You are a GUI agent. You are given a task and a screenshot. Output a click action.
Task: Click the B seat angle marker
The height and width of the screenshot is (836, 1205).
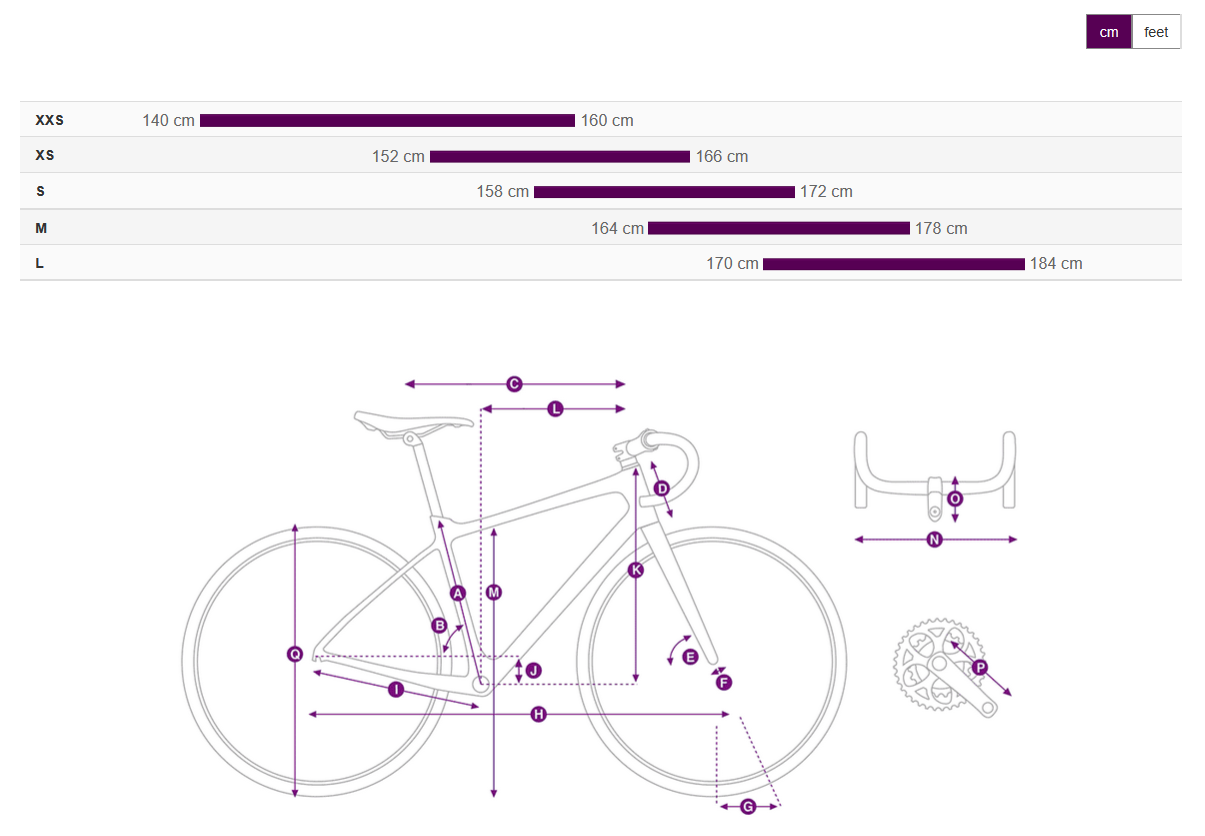438,625
